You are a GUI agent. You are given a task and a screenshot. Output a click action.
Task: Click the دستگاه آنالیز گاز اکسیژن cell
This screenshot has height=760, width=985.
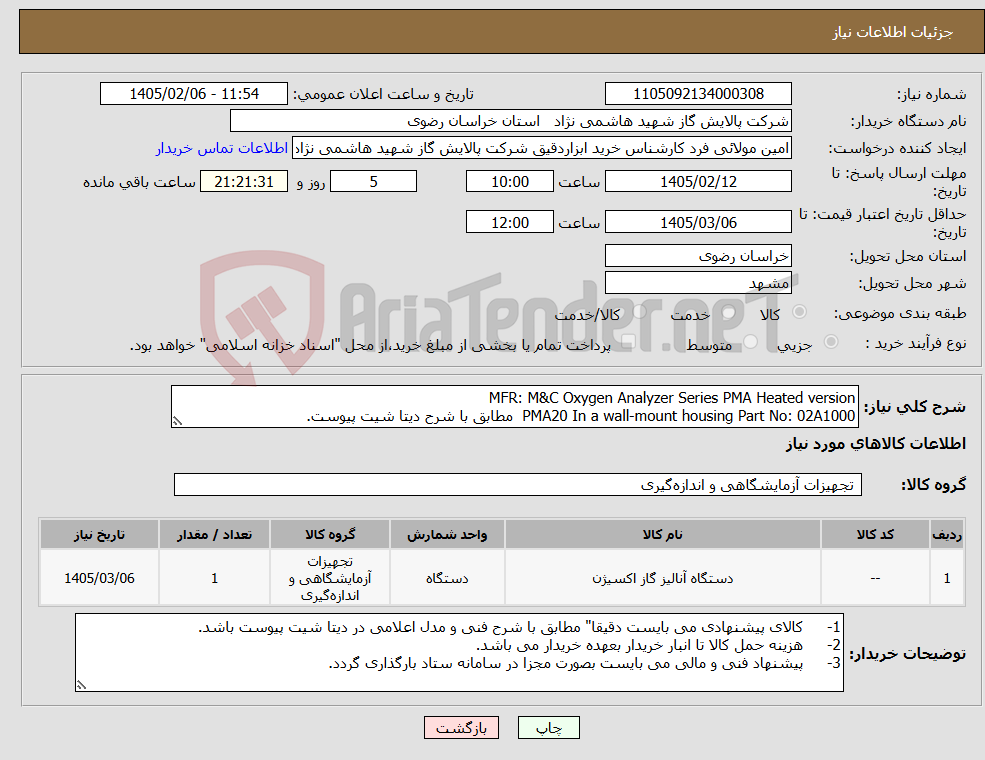pos(662,578)
